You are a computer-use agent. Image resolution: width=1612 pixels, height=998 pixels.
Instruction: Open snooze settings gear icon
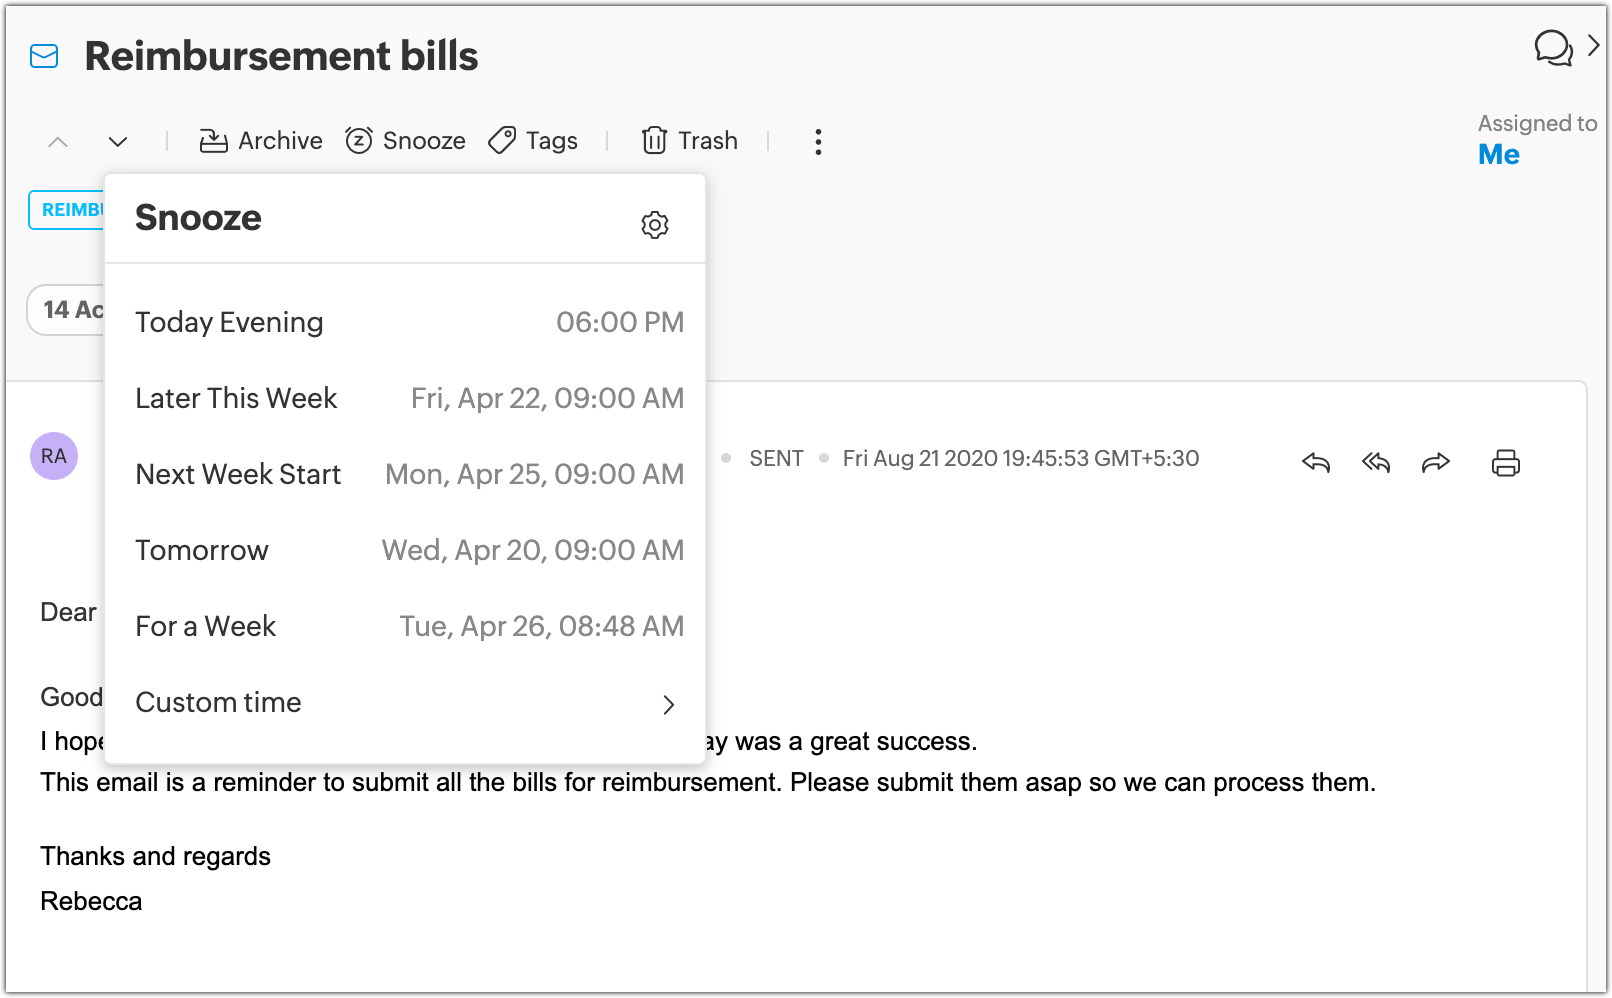pyautogui.click(x=654, y=225)
